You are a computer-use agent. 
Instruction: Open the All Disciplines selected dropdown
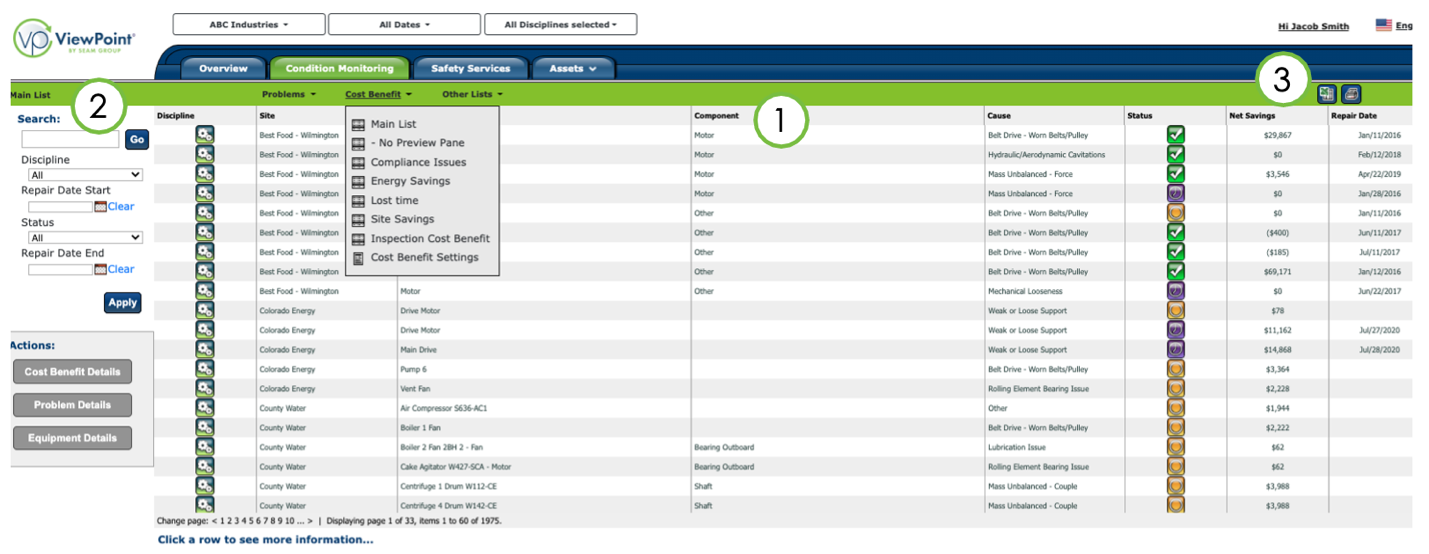[560, 24]
